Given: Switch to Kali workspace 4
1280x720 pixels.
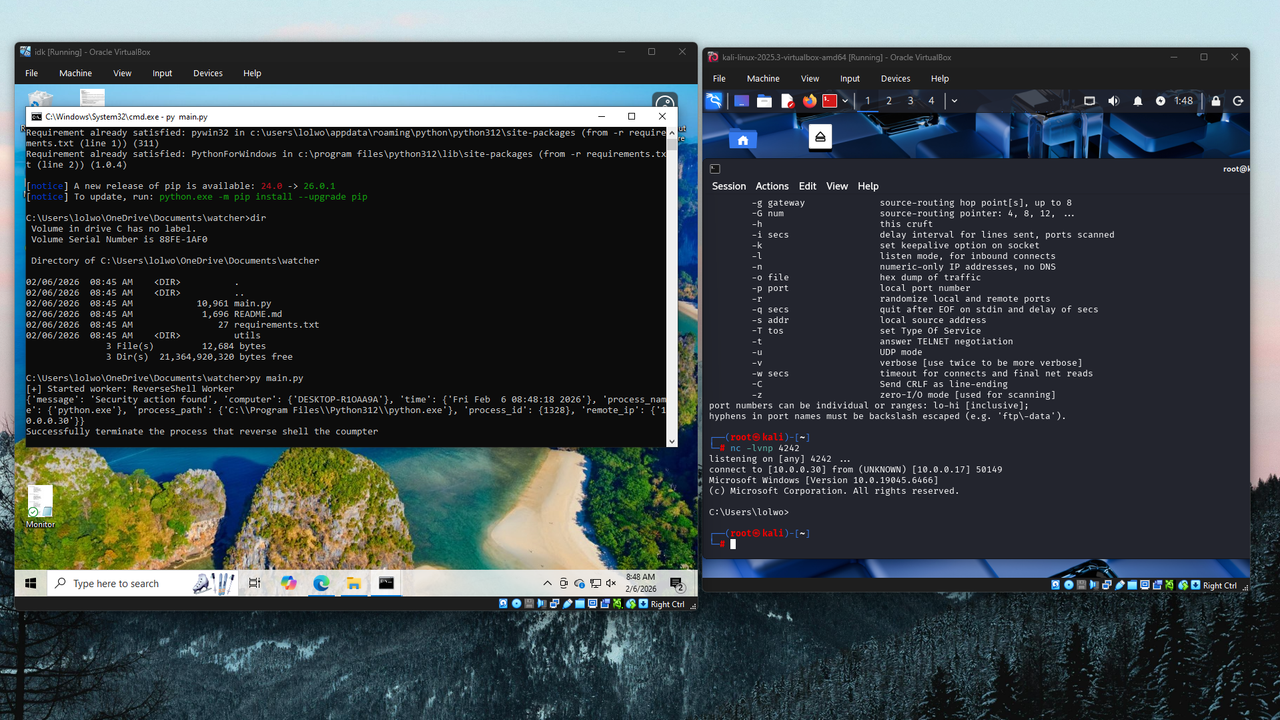Looking at the screenshot, I should coord(931,101).
